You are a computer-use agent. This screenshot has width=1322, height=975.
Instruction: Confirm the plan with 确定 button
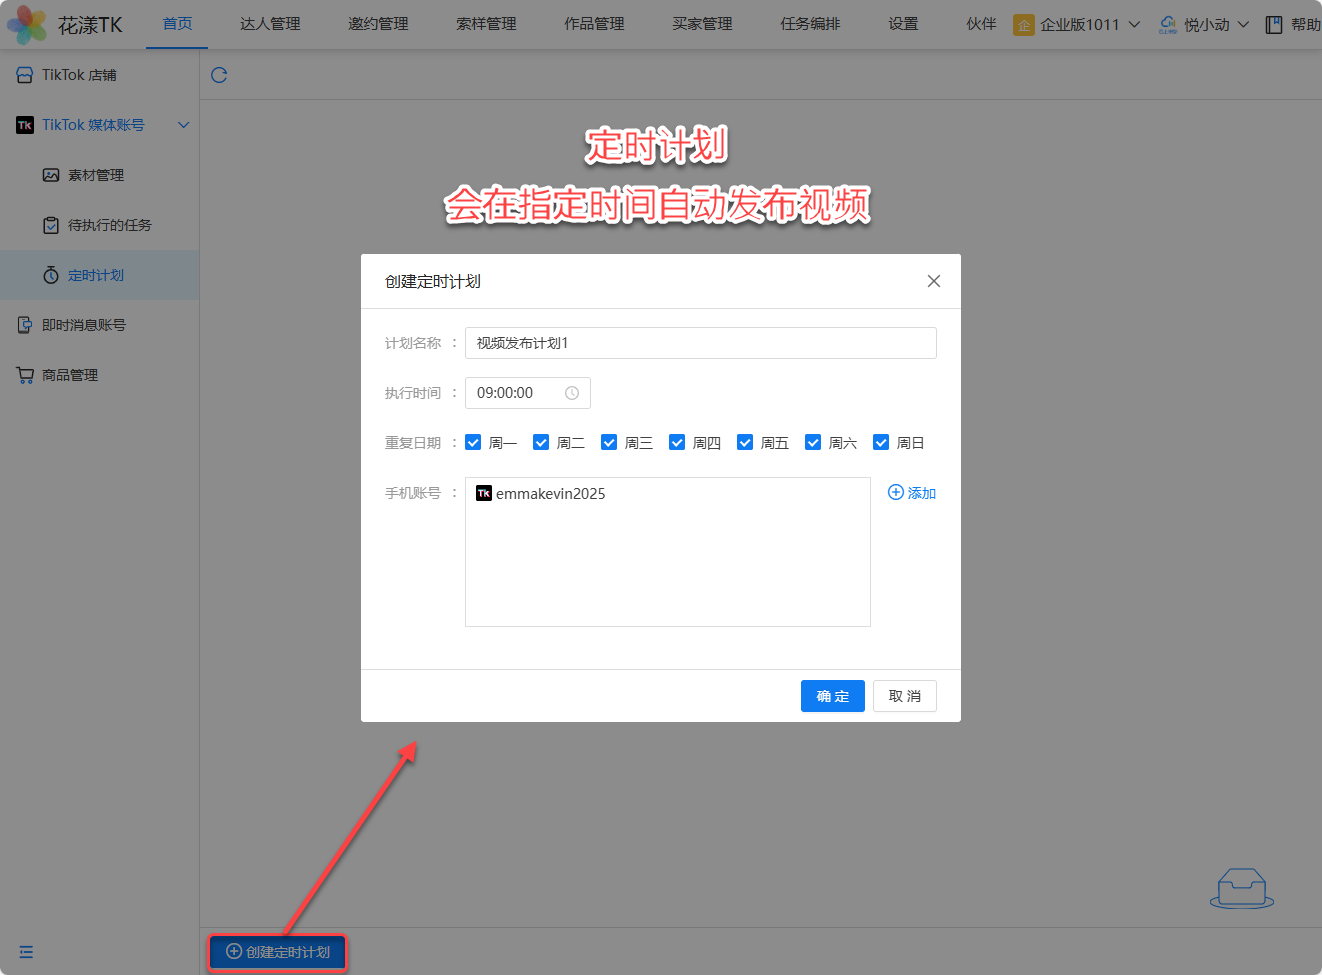pos(832,696)
